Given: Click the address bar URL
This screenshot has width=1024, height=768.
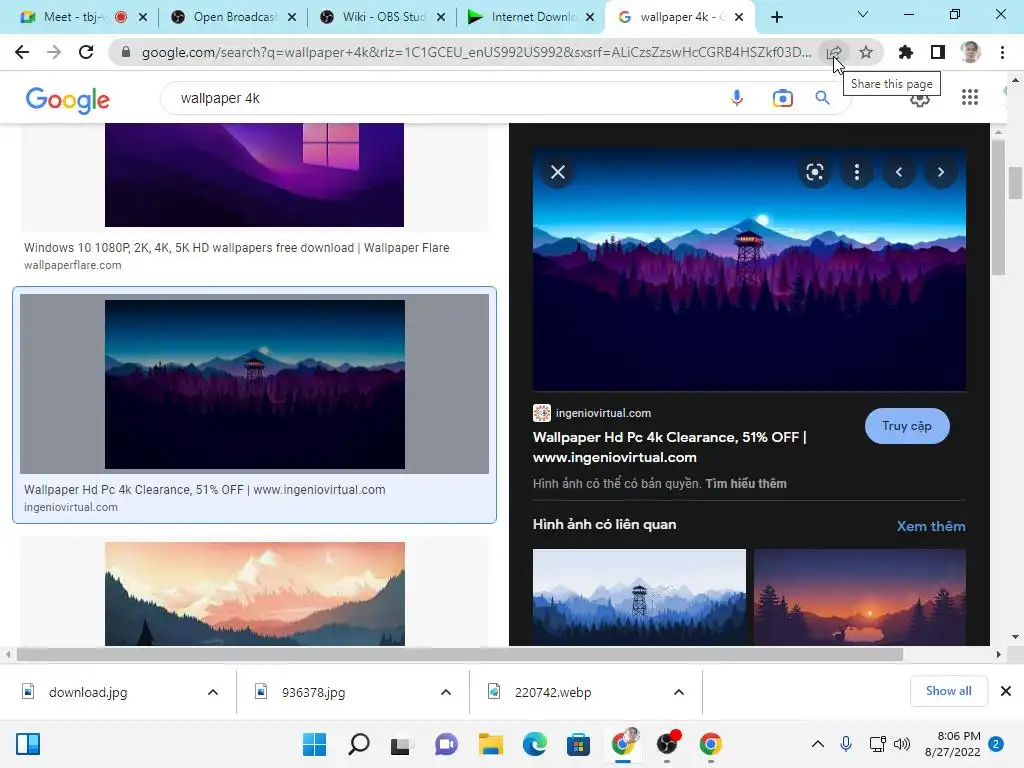Looking at the screenshot, I should [x=475, y=52].
